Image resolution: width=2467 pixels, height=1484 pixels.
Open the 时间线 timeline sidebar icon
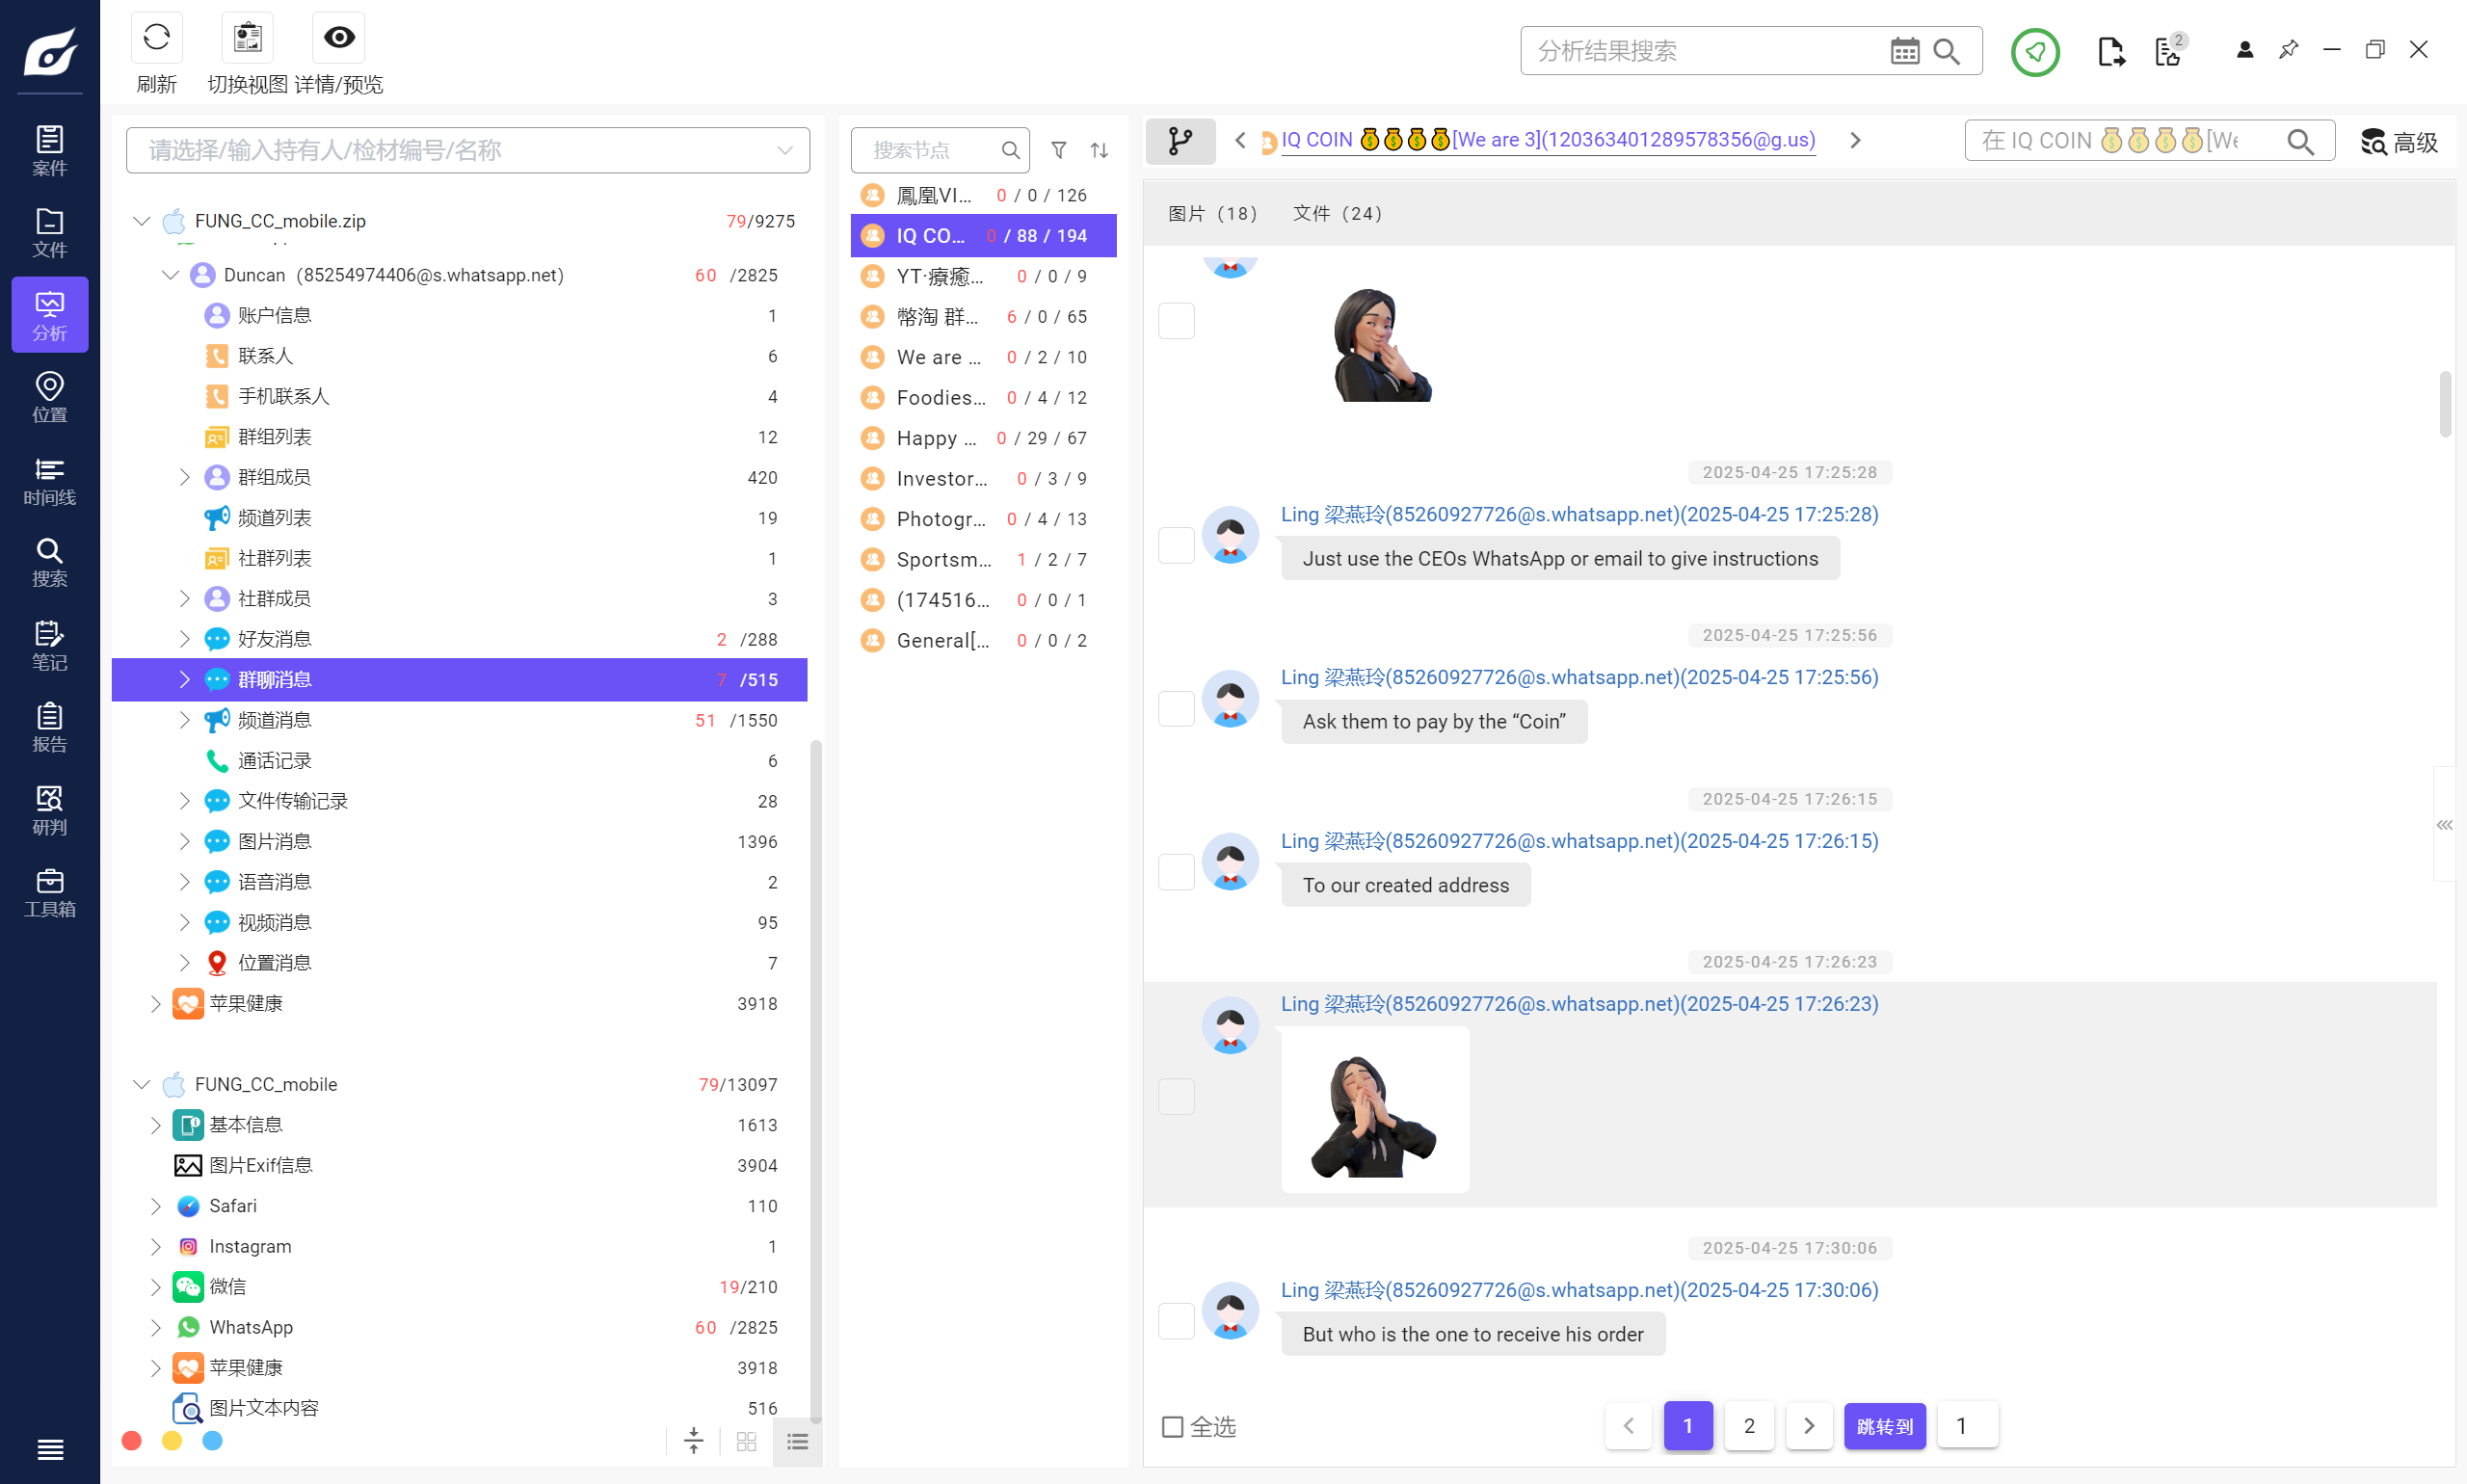click(49, 480)
